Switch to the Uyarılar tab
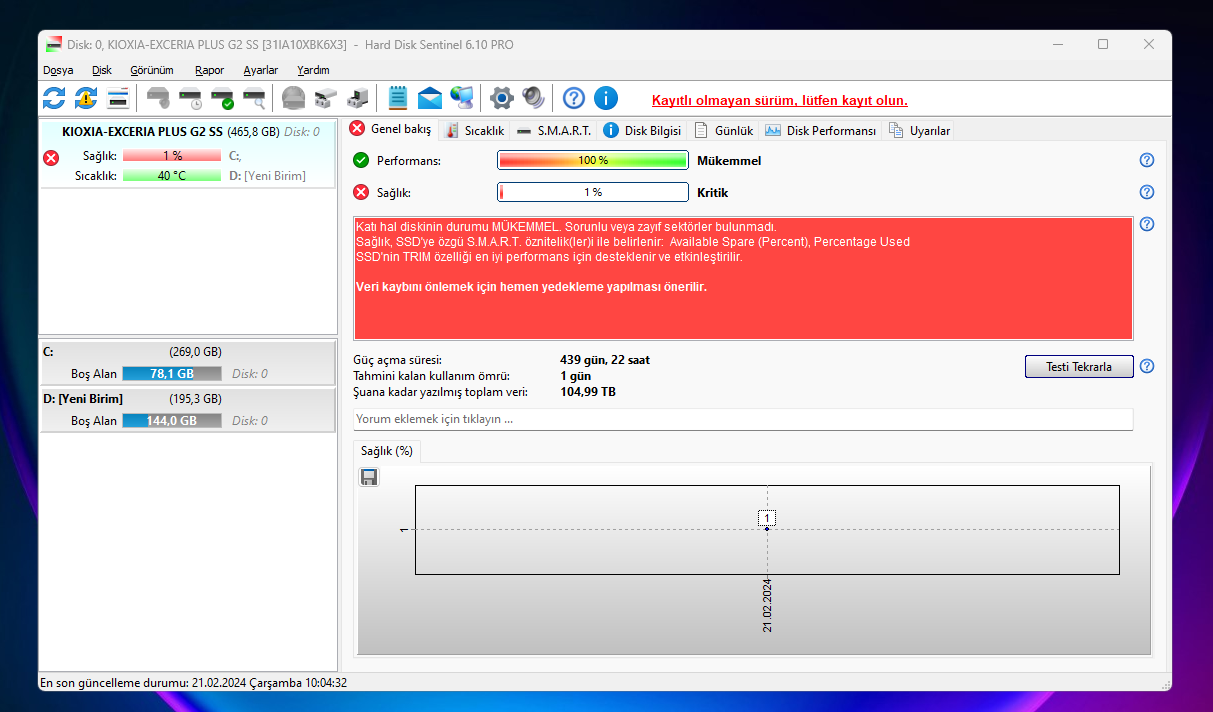Screen dimensions: 1213x712 [919, 130]
